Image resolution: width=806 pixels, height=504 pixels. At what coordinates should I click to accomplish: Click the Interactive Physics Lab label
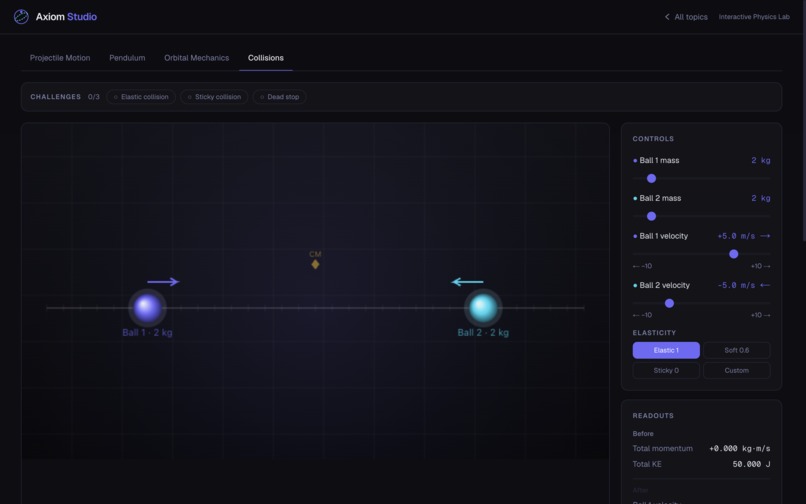[x=754, y=17]
